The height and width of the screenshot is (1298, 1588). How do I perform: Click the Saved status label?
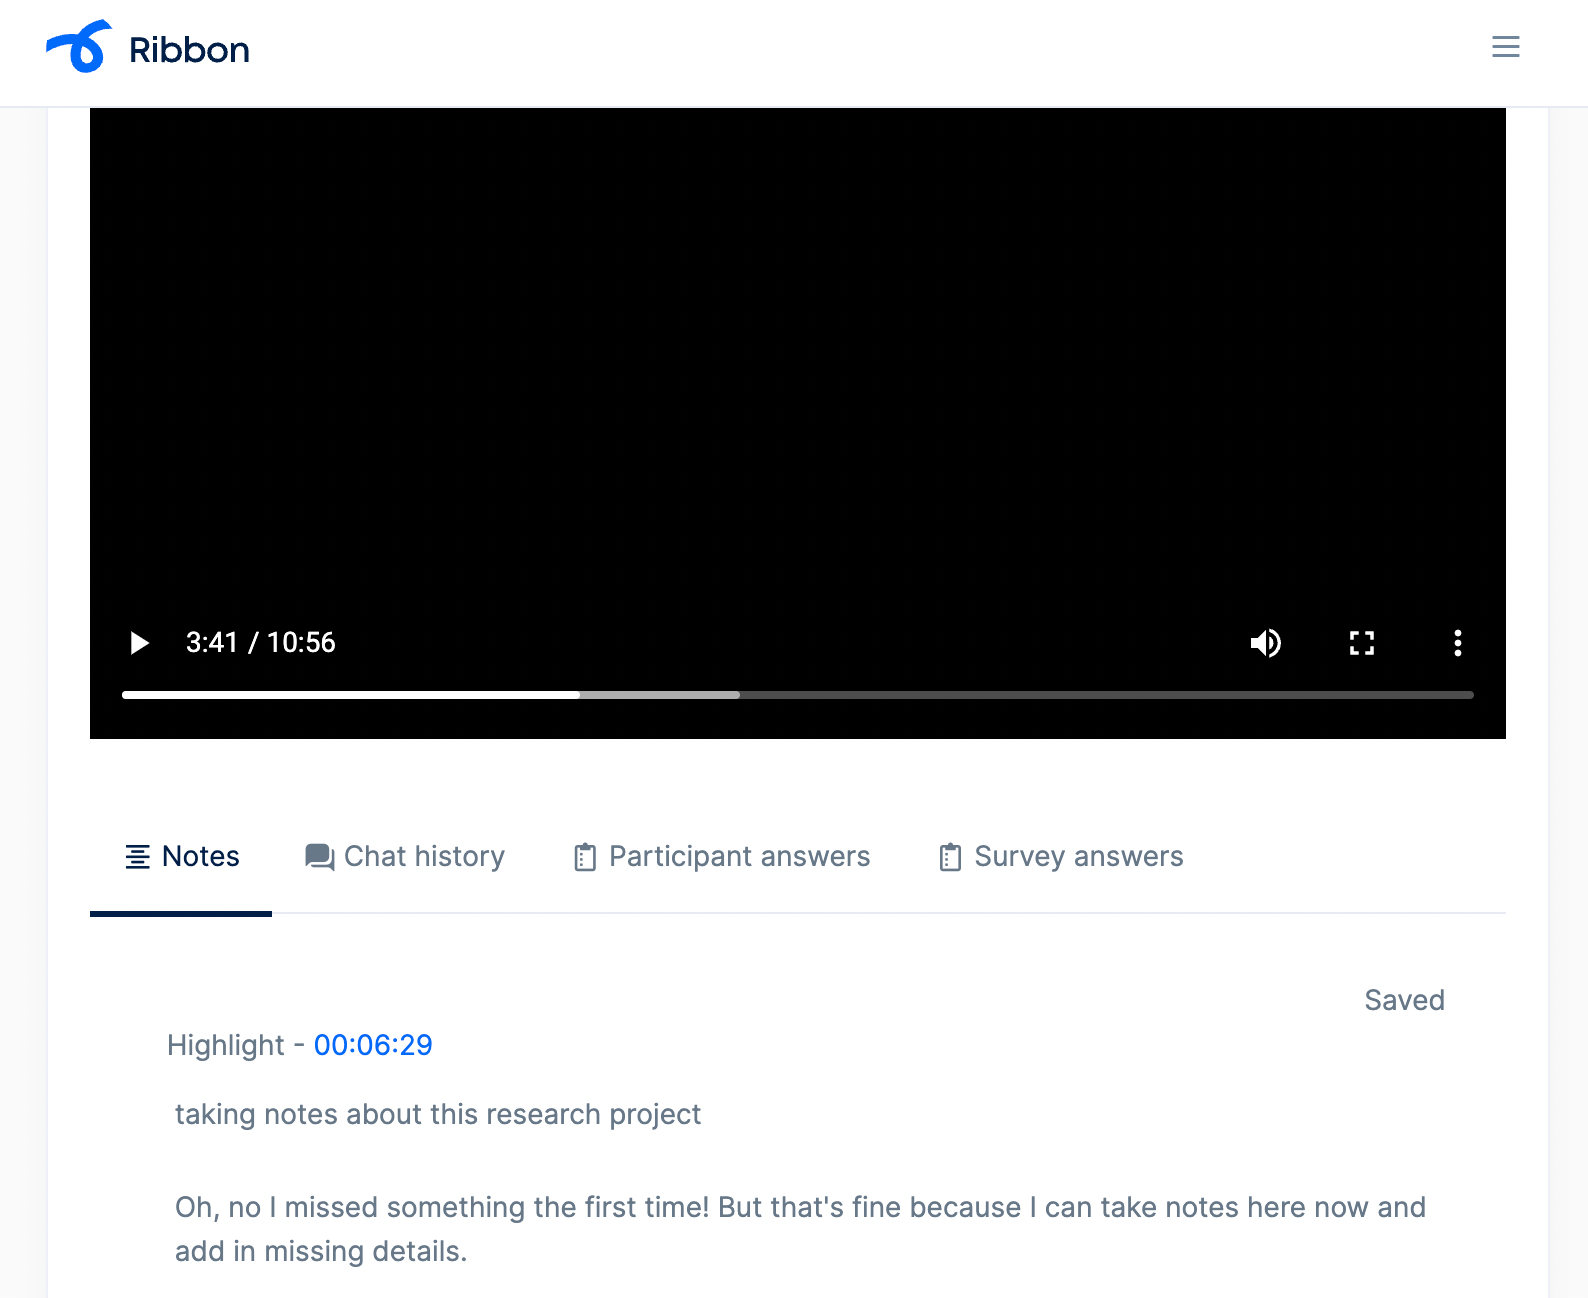tap(1404, 1000)
